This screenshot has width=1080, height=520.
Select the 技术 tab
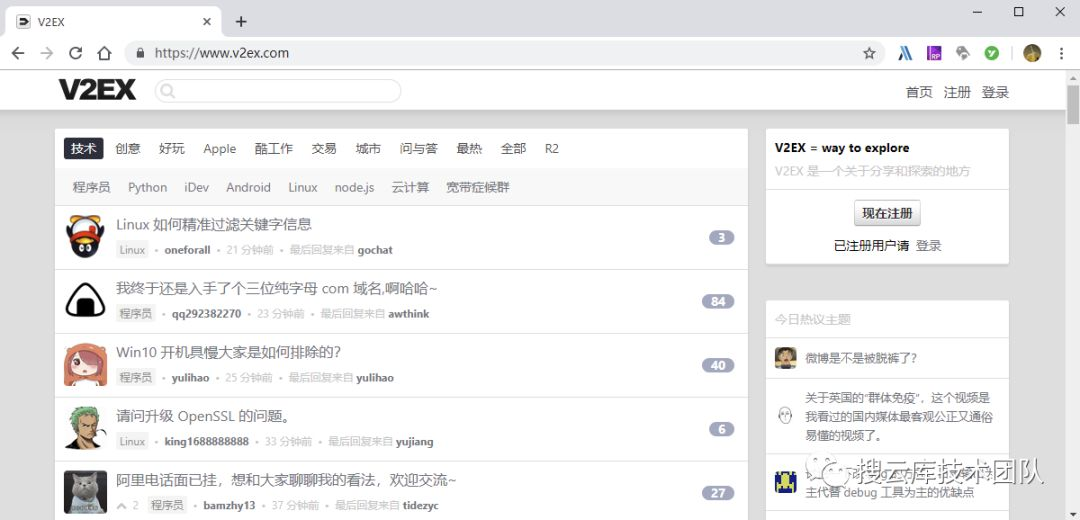tap(83, 148)
